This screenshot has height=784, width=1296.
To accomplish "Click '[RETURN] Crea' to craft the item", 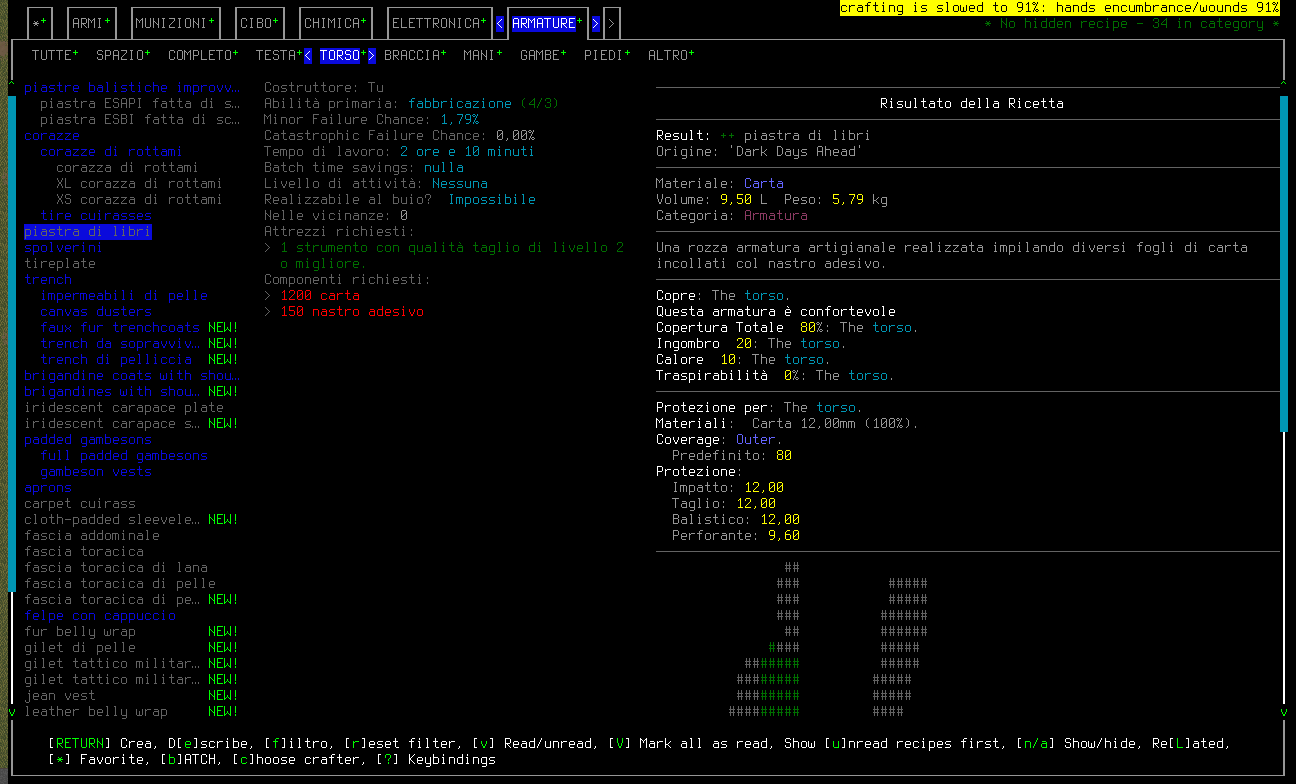I will point(100,743).
